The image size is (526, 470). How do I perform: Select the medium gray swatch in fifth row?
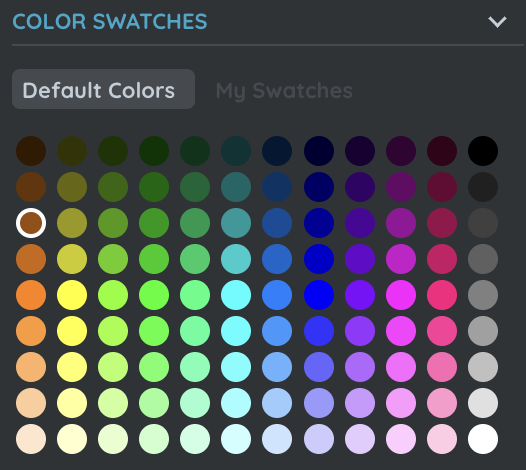(483, 295)
